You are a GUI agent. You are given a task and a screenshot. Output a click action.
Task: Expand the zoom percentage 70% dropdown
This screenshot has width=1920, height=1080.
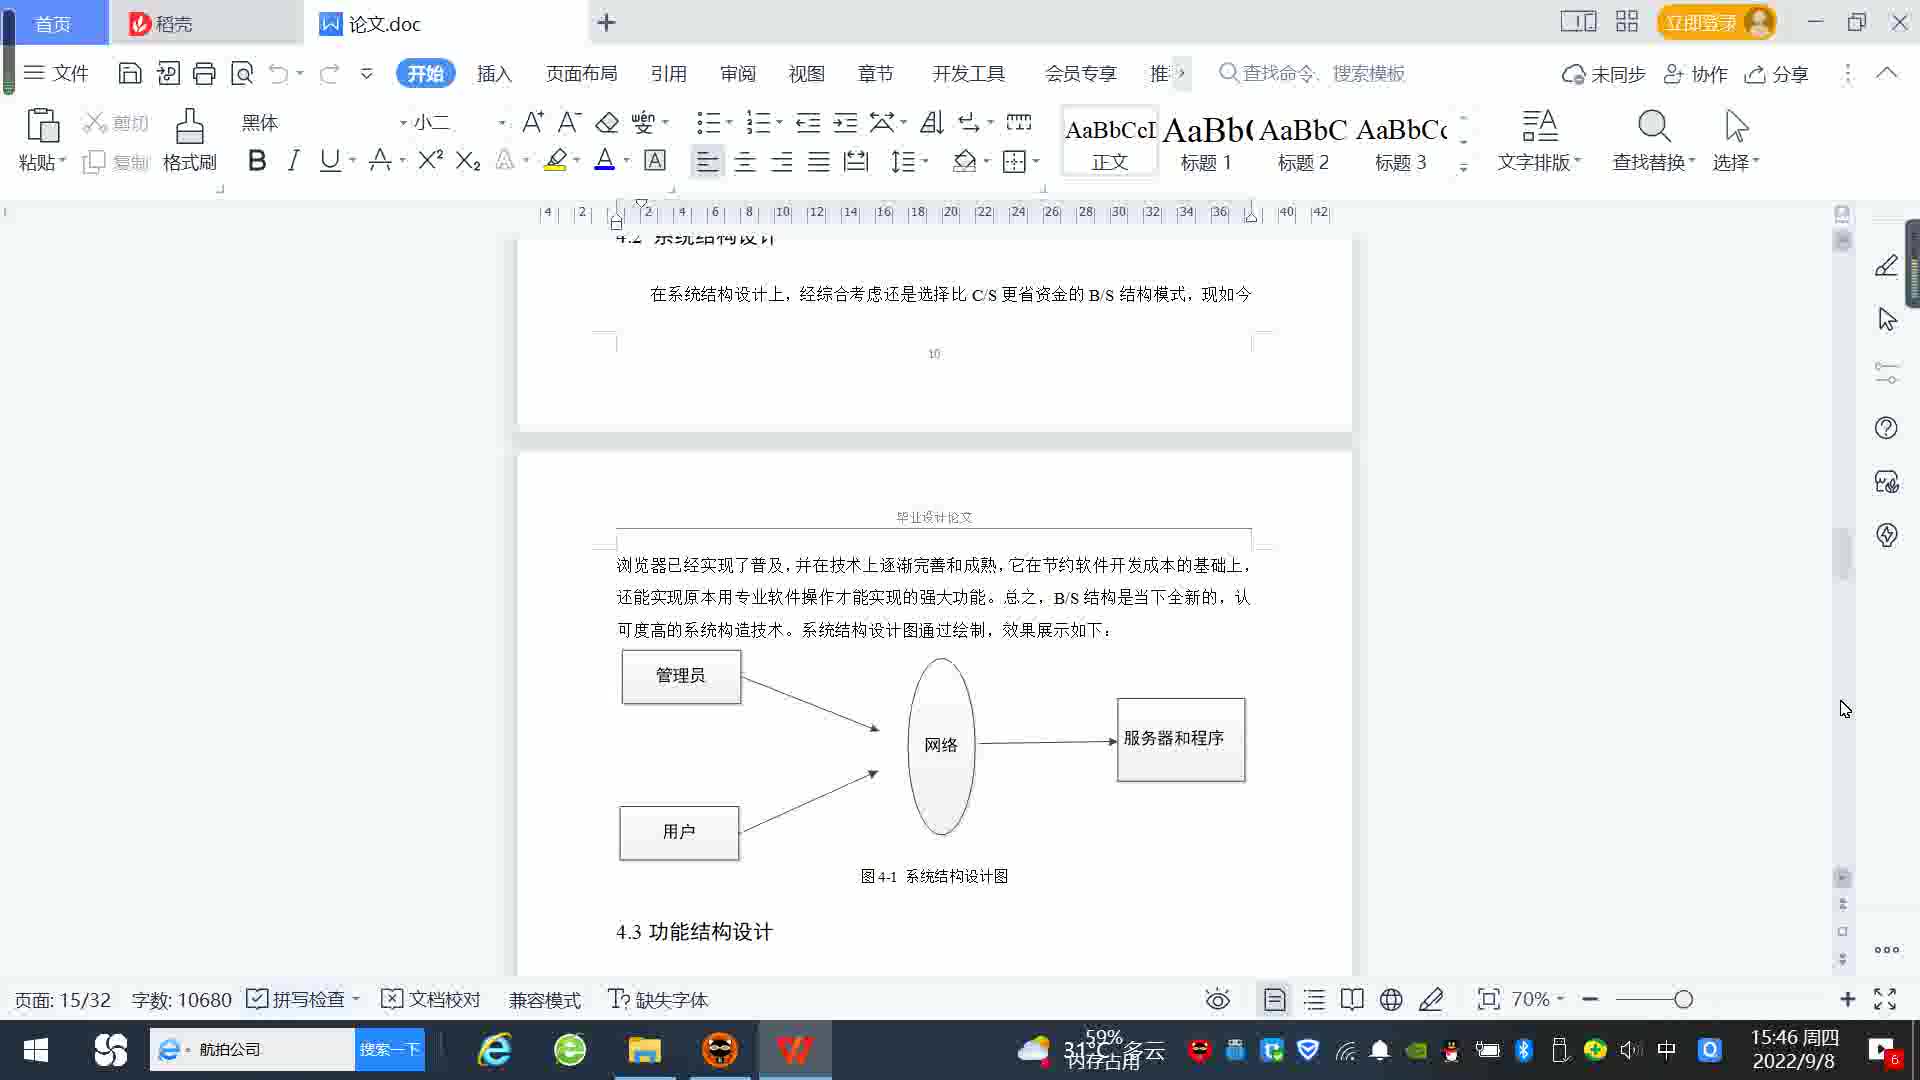coord(1537,999)
